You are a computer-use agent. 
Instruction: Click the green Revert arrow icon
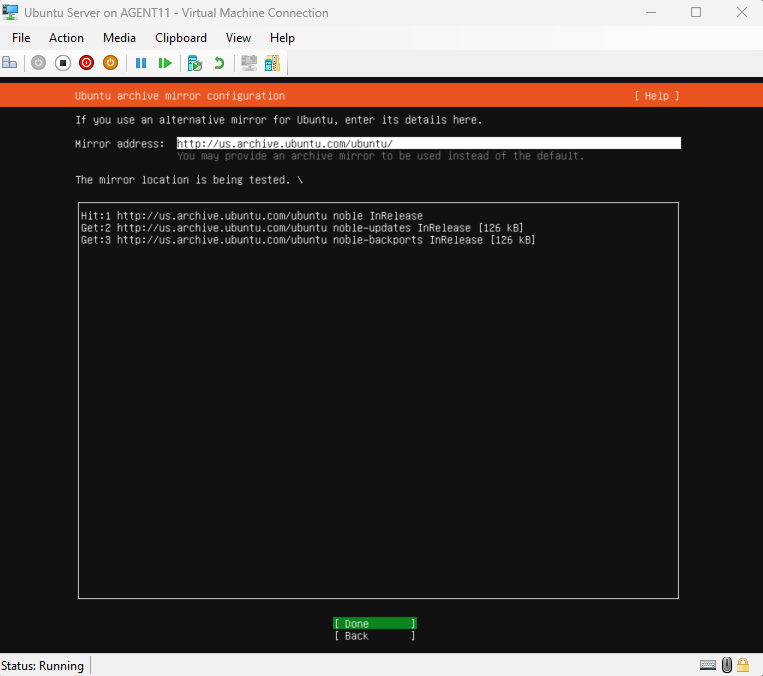point(219,63)
